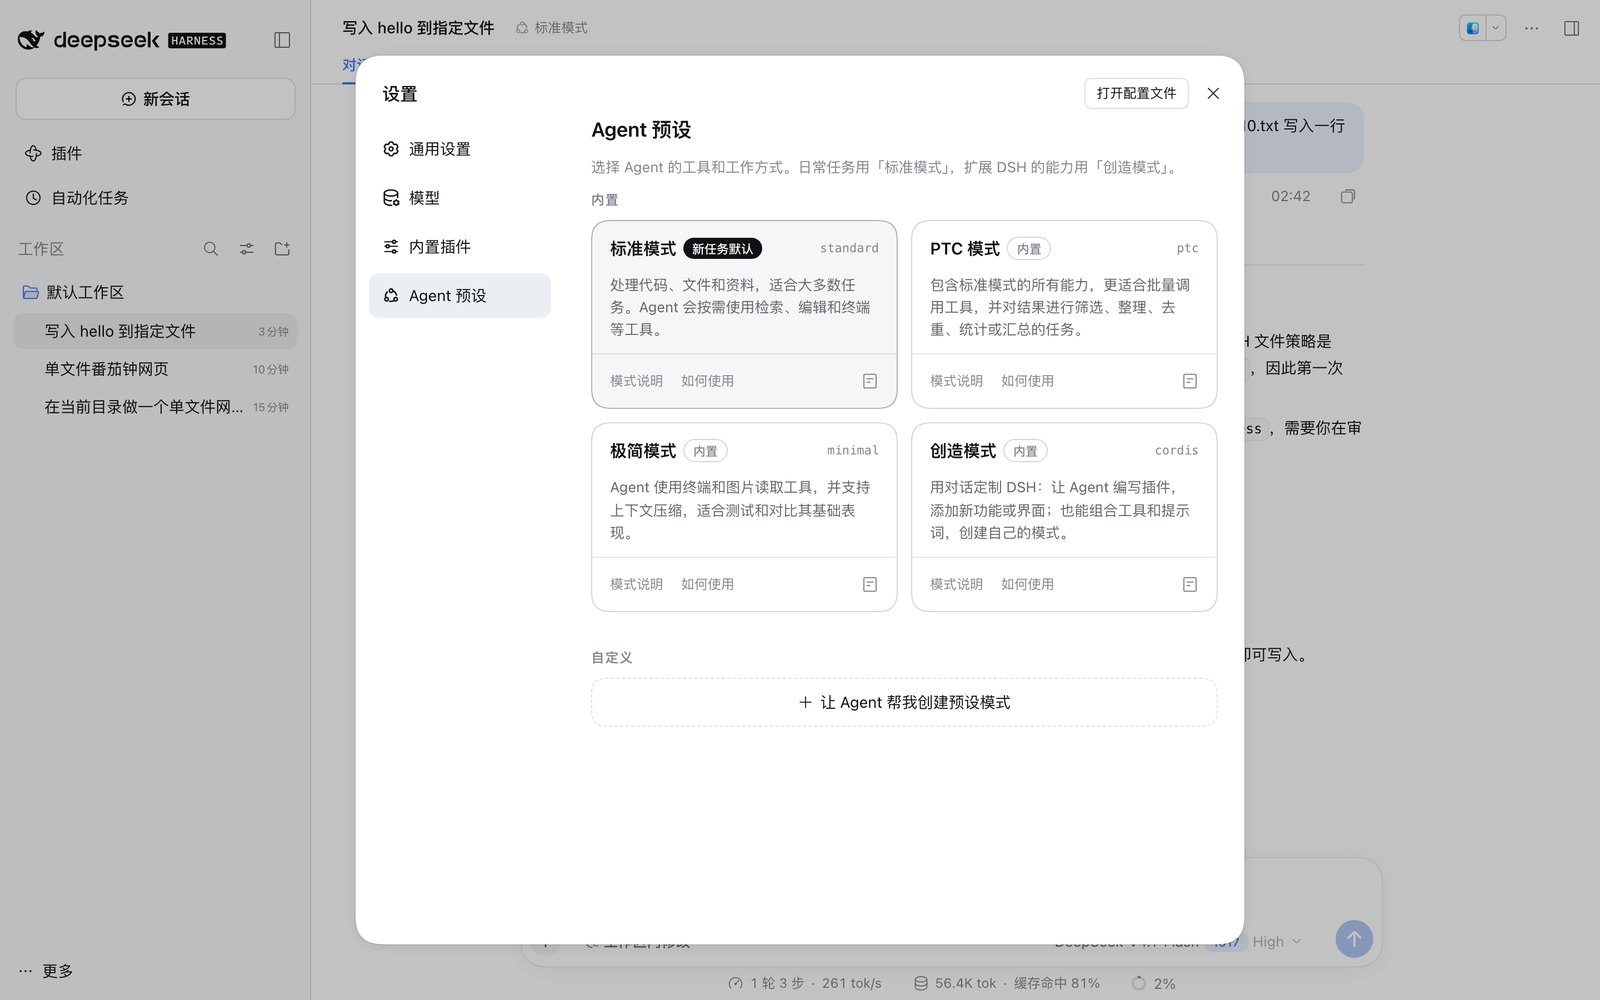
Task: Collapse the left sidebar panel icon
Action: (x=282, y=40)
